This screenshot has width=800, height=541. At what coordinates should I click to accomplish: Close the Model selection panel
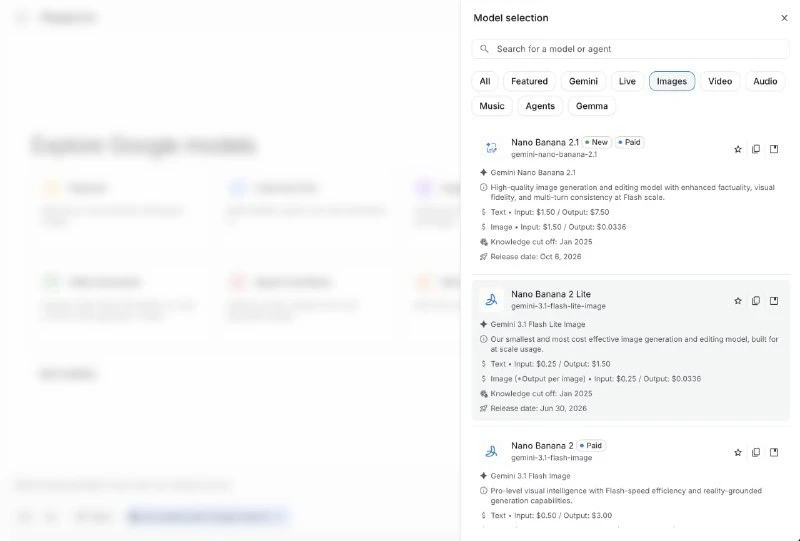pos(784,18)
